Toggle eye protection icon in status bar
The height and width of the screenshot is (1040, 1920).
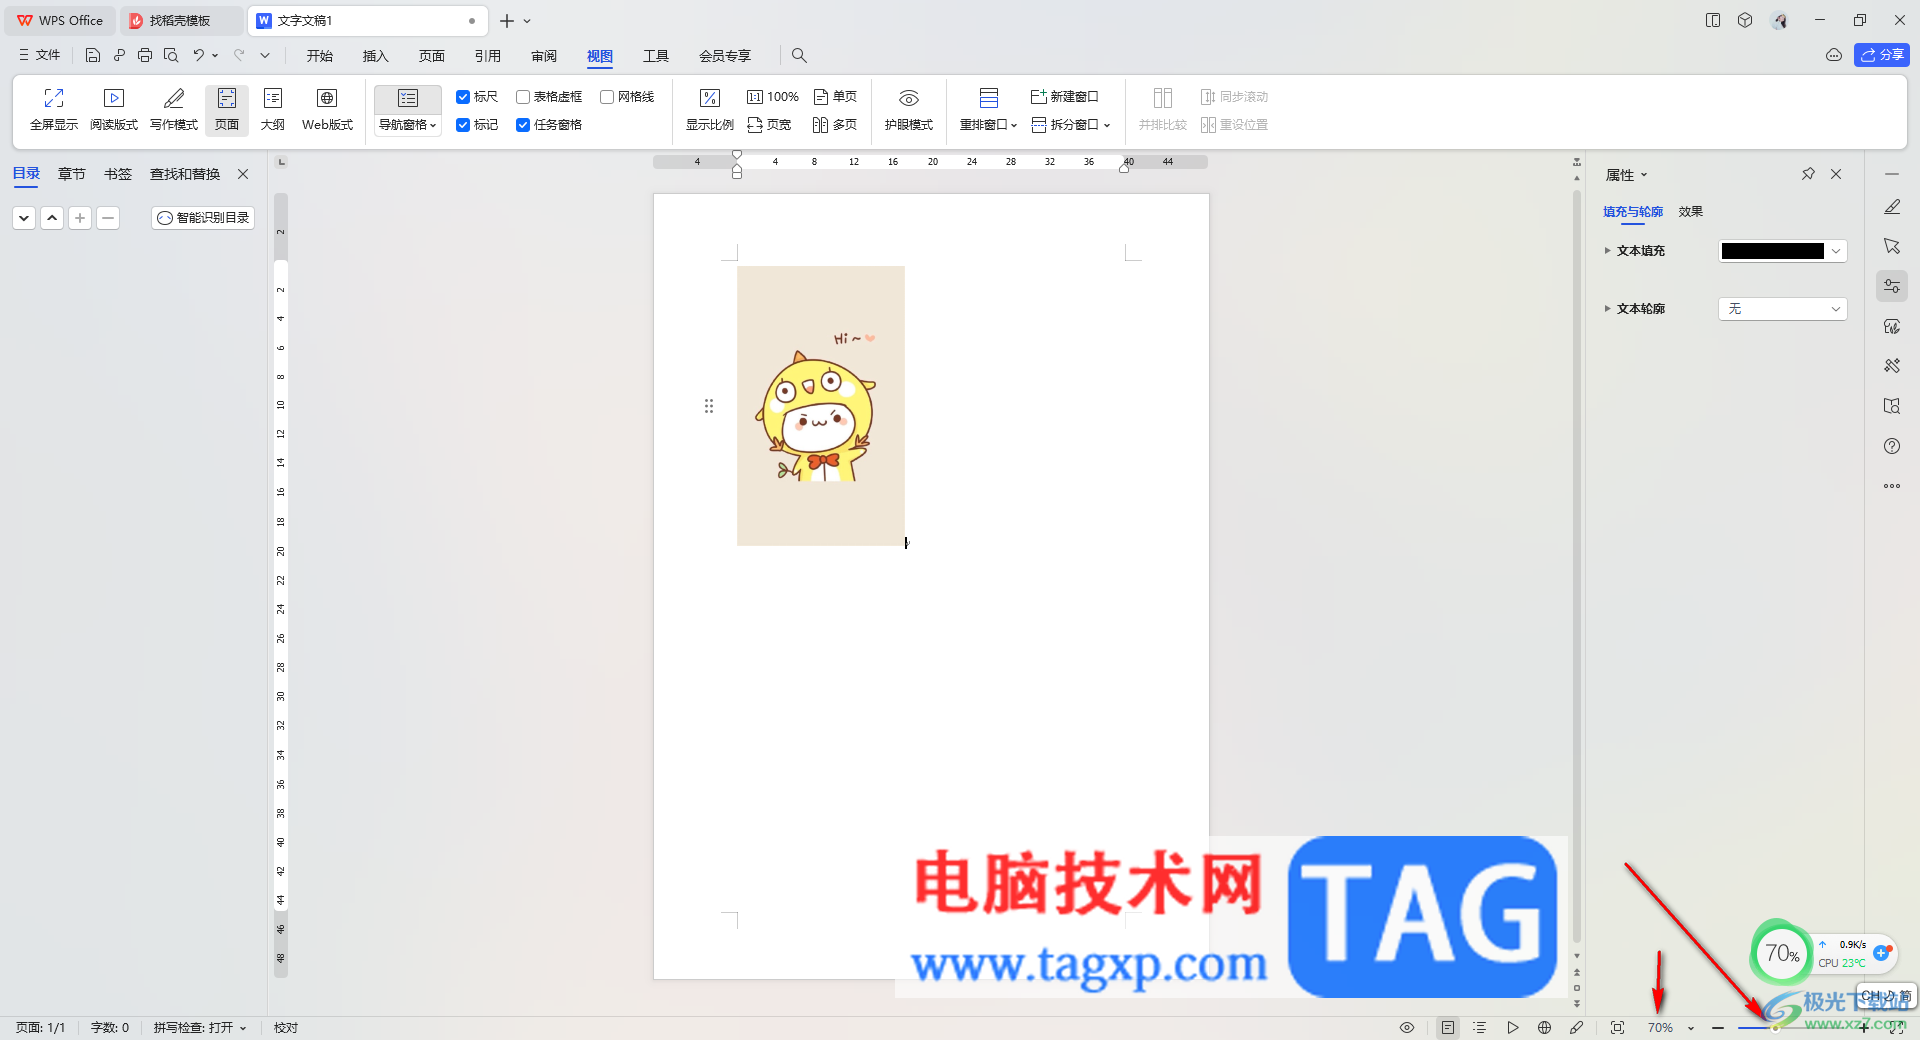[1407, 1028]
